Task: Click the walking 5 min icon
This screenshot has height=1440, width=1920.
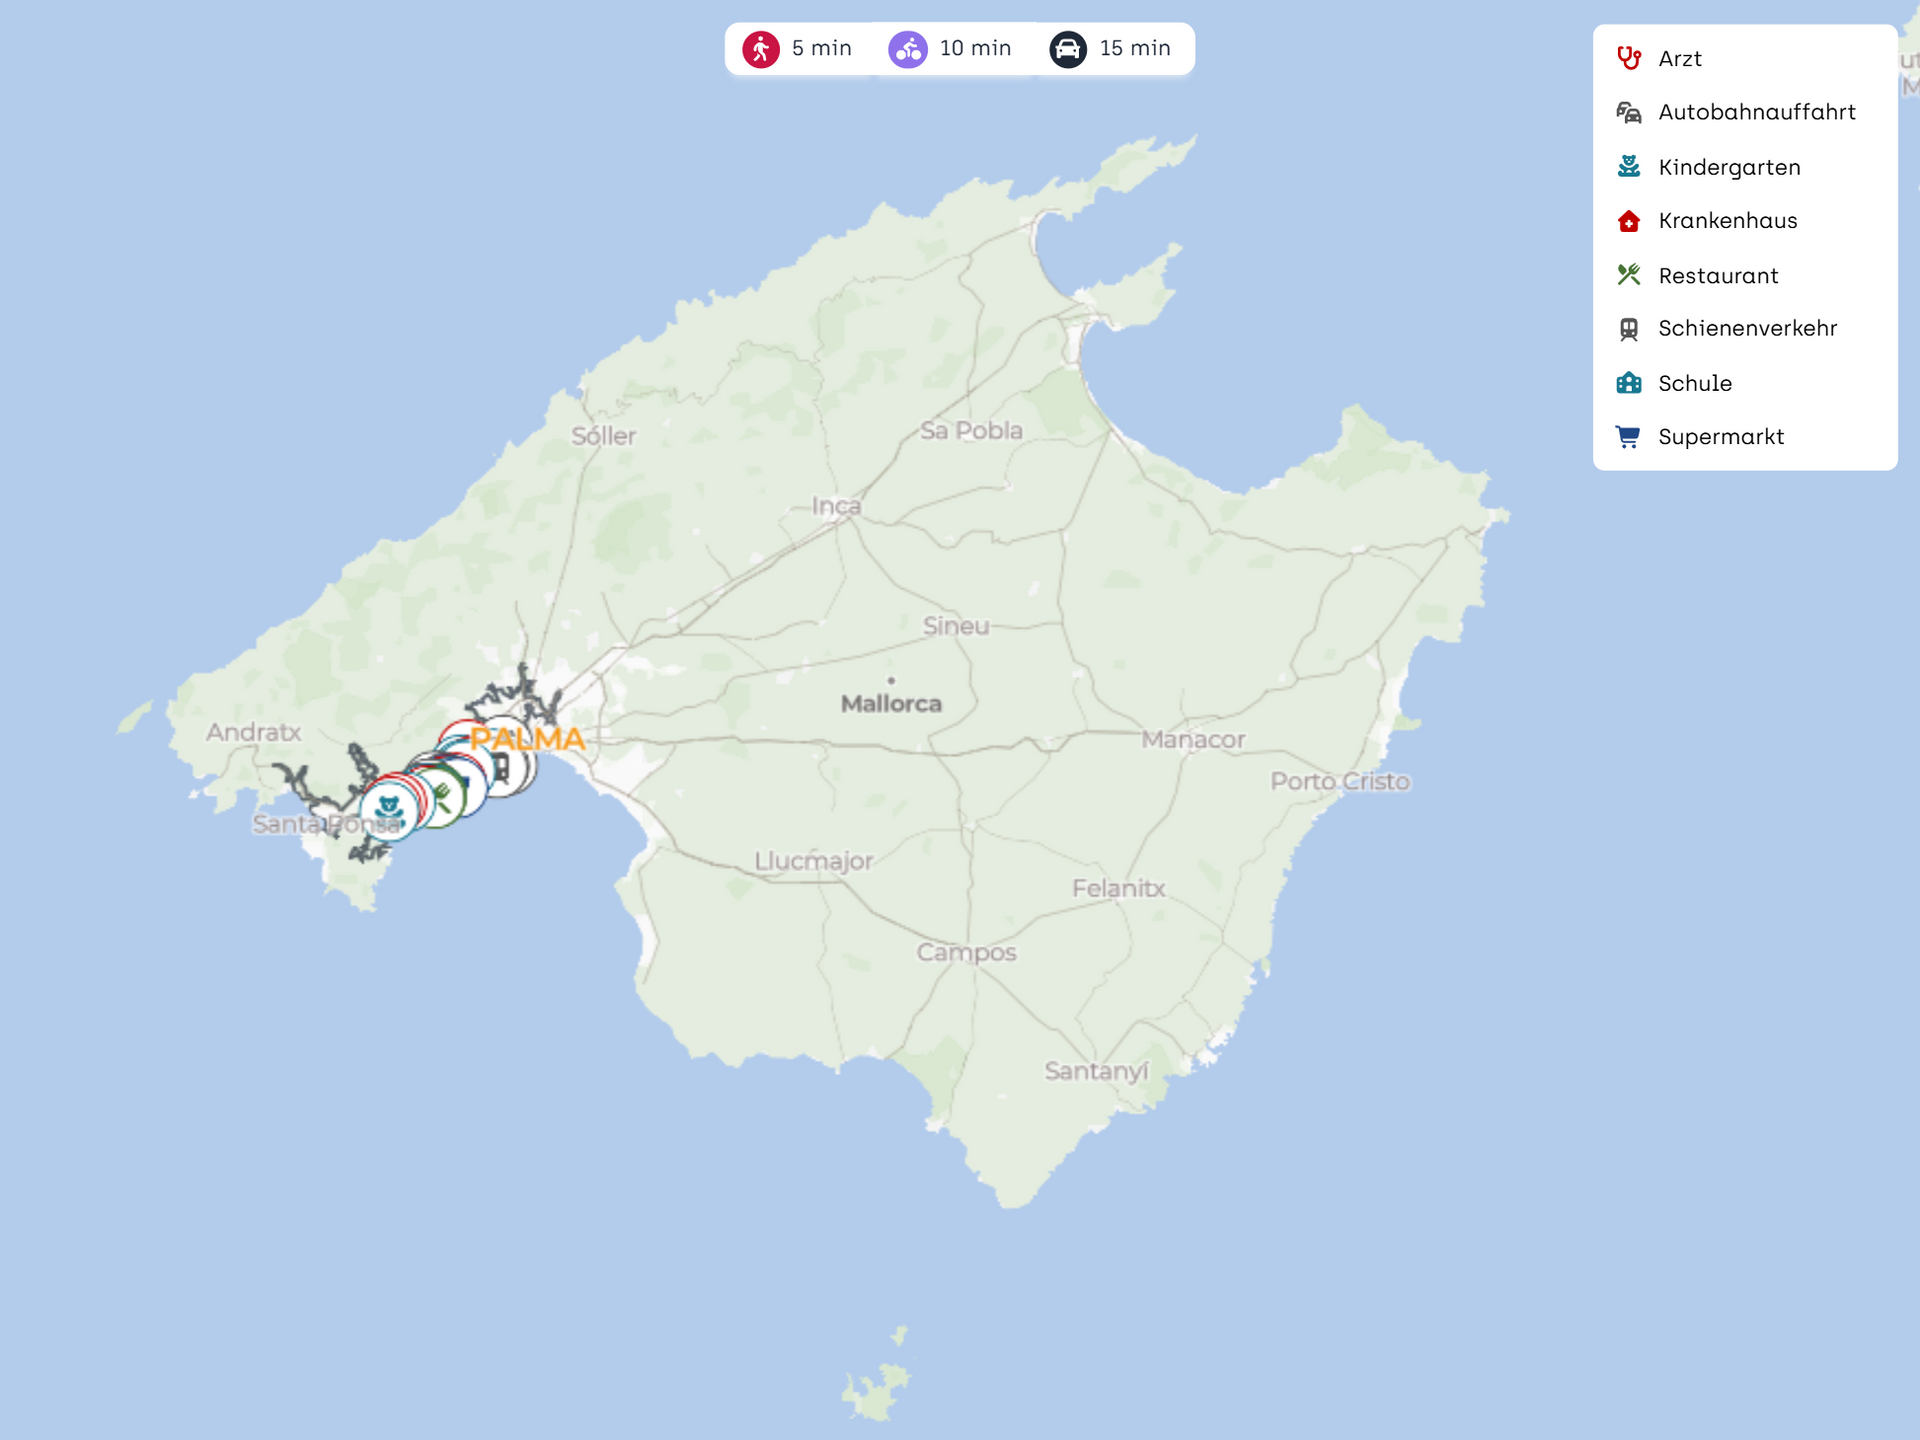Action: tap(761, 49)
